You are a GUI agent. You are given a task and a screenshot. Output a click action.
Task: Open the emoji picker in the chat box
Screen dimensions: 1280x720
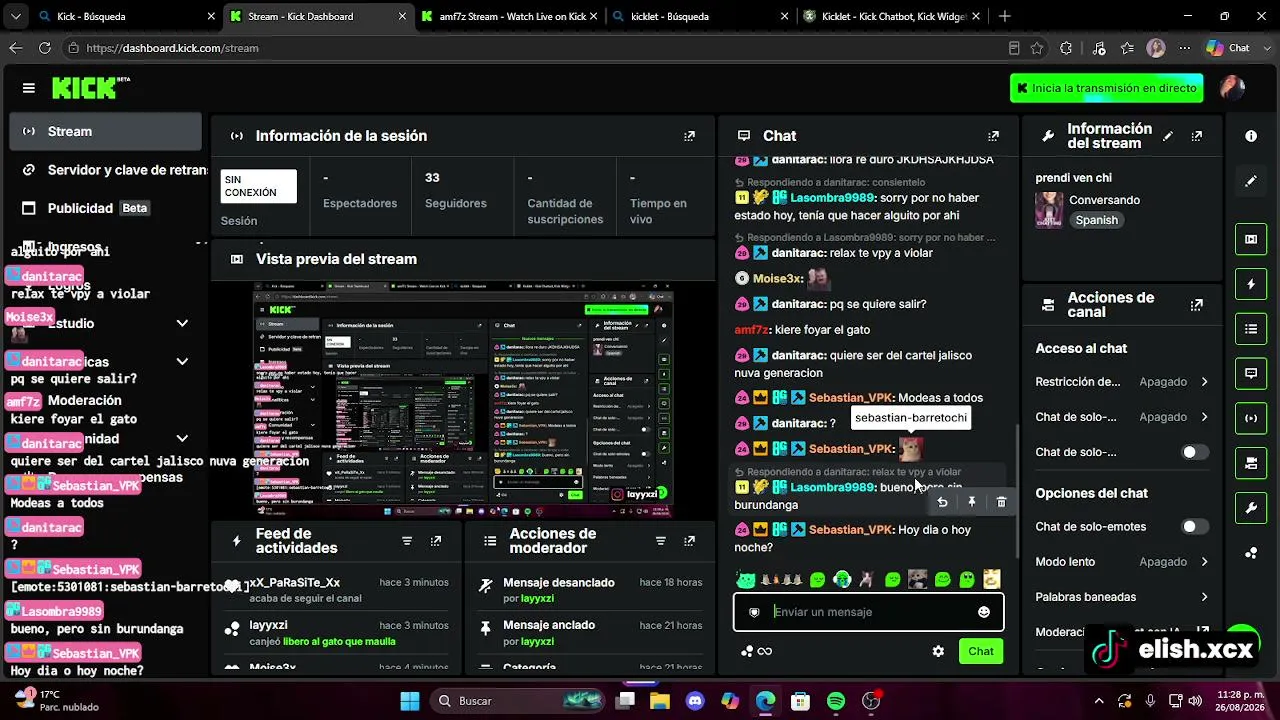click(x=984, y=612)
